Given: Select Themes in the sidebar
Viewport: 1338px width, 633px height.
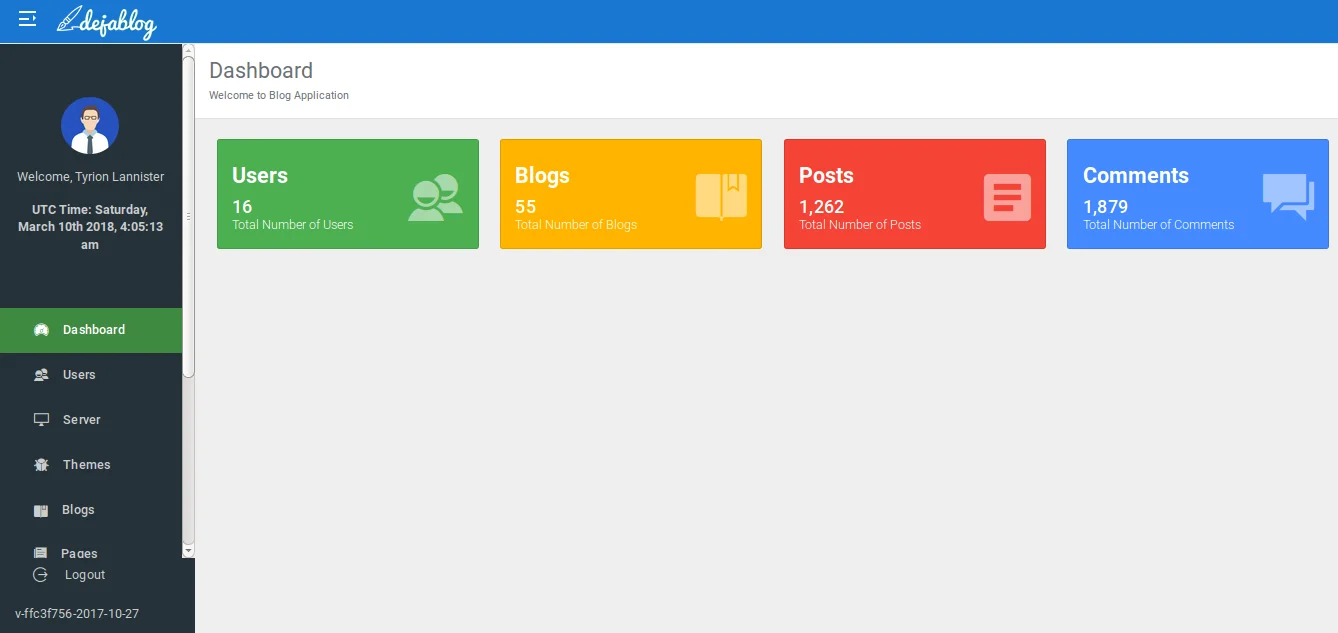Looking at the screenshot, I should click(86, 465).
